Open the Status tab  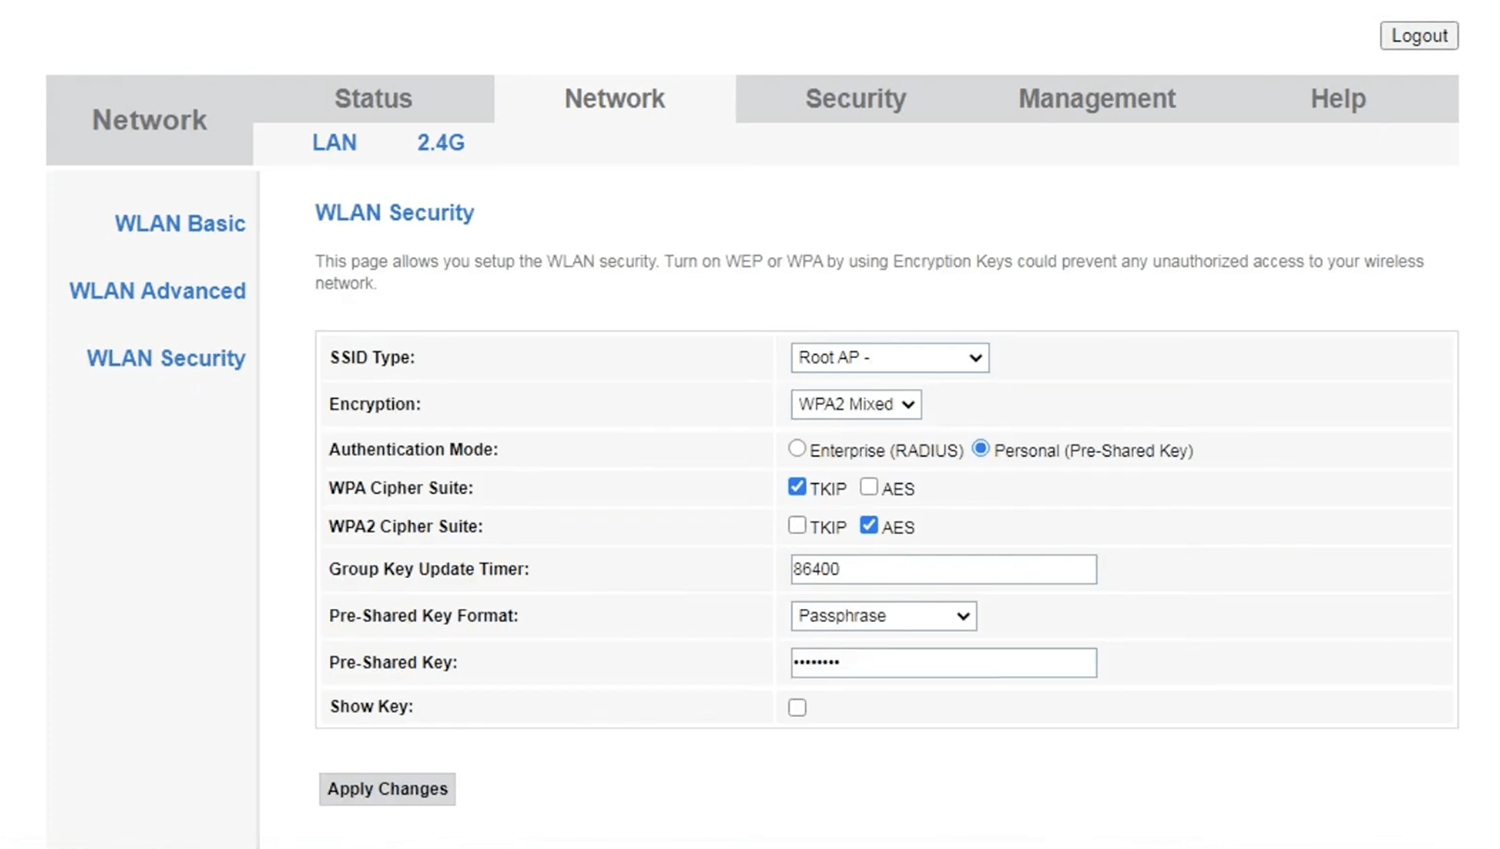click(x=373, y=99)
